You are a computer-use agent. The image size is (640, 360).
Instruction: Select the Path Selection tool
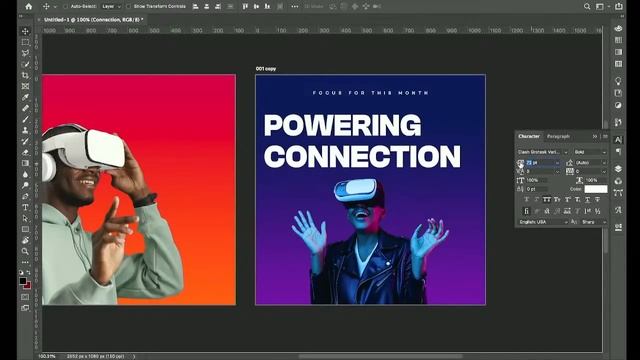[x=25, y=218]
